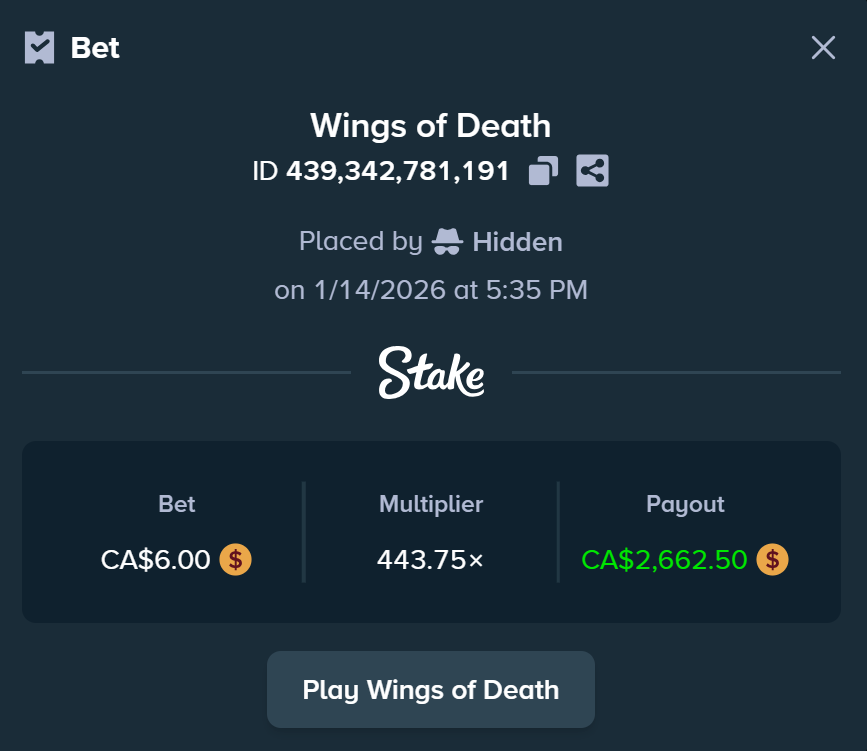
Task: Click the bet ticket icon in header
Action: pos(39,47)
